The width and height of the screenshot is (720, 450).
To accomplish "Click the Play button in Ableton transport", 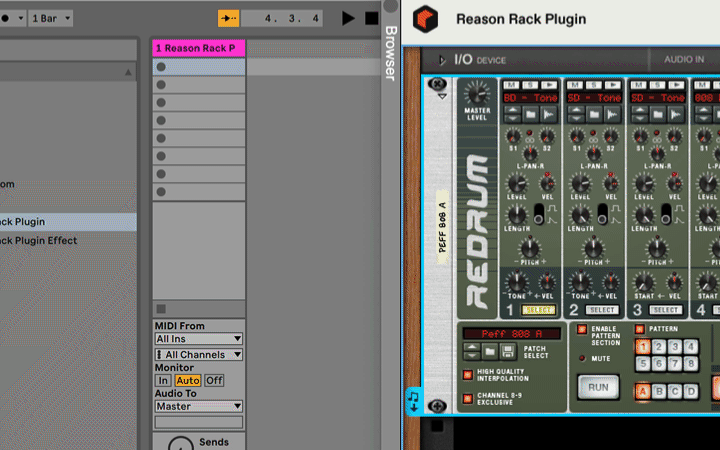I will click(x=349, y=18).
